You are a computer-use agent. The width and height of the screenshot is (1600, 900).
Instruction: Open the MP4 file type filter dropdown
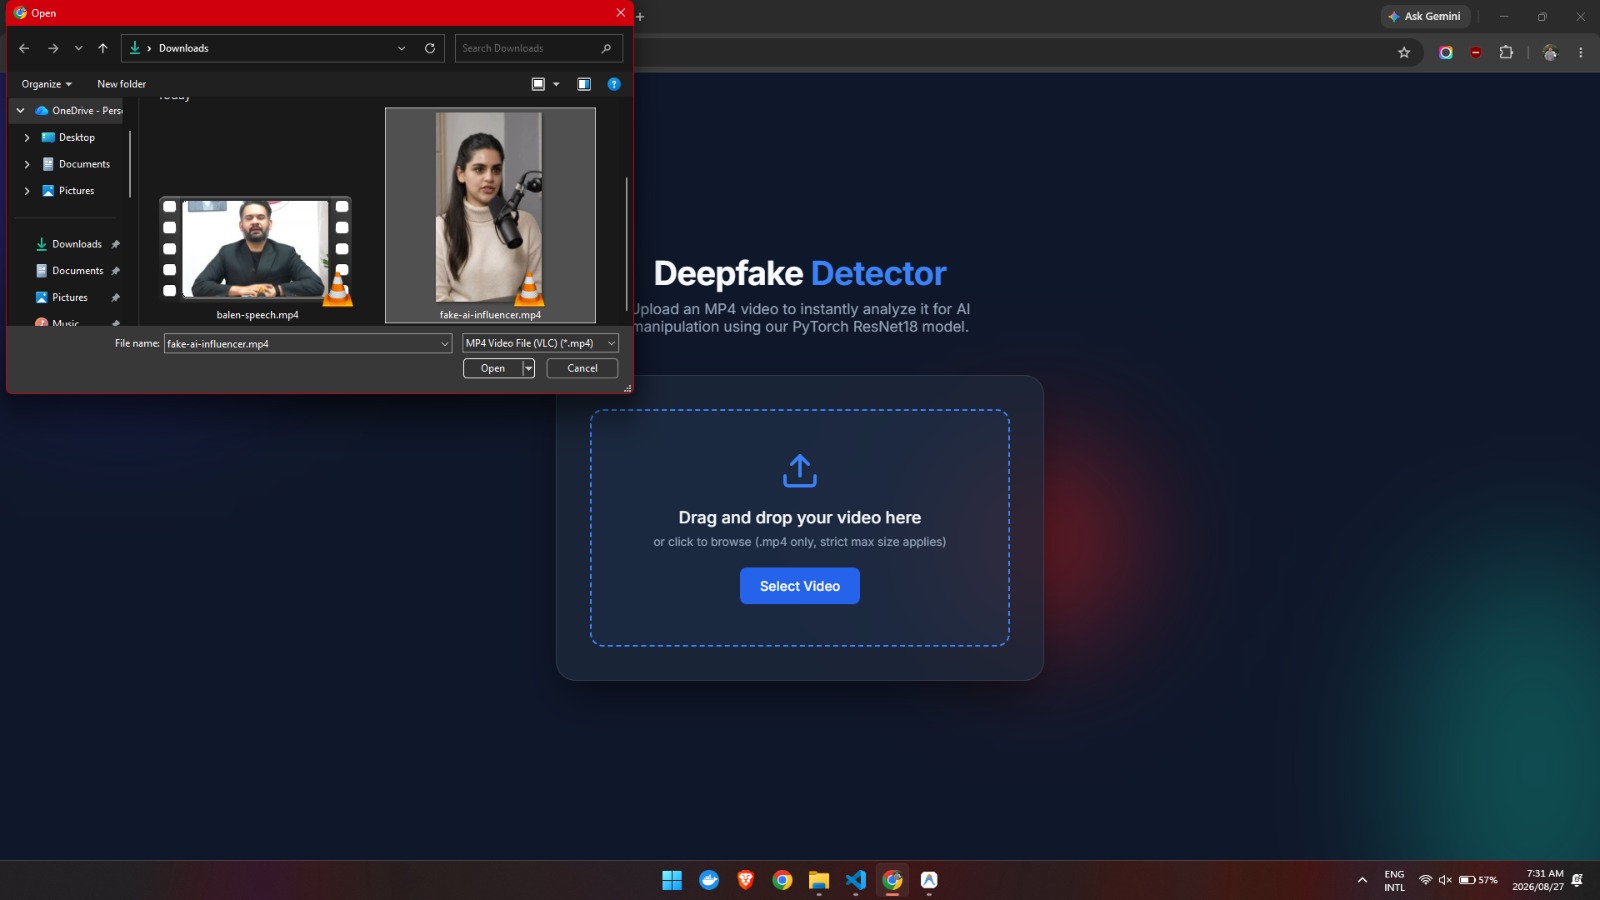pyautogui.click(x=540, y=343)
